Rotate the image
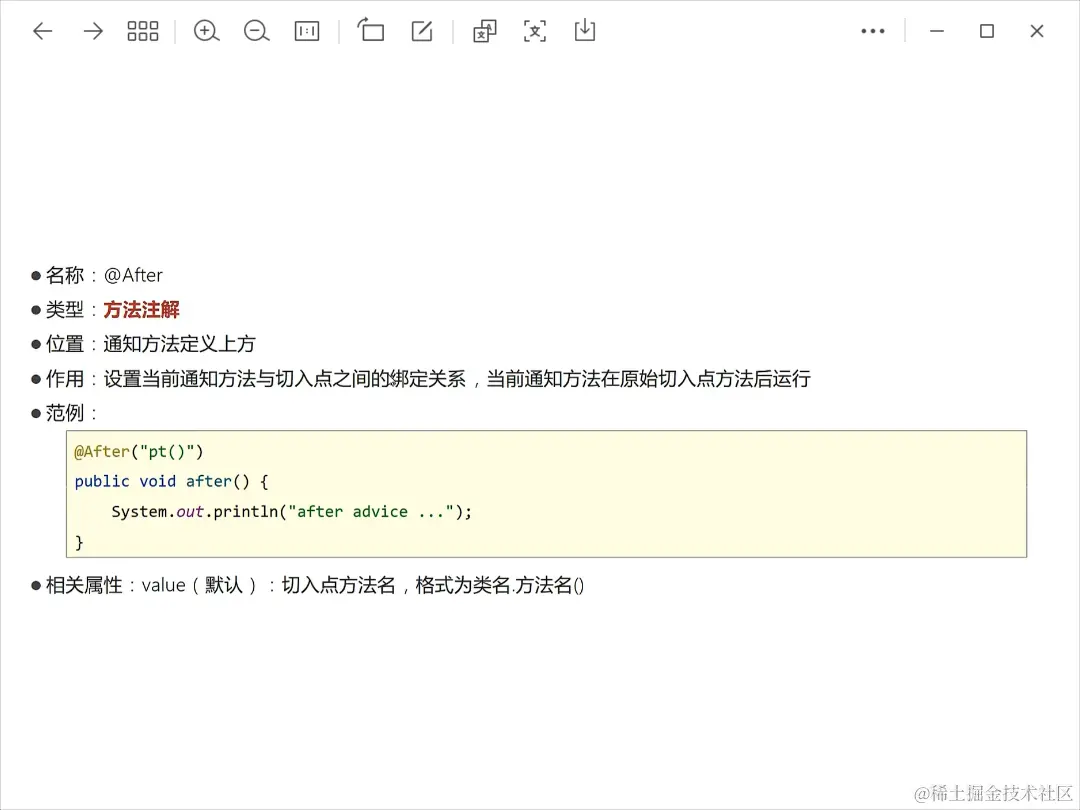This screenshot has width=1080, height=810. (371, 30)
